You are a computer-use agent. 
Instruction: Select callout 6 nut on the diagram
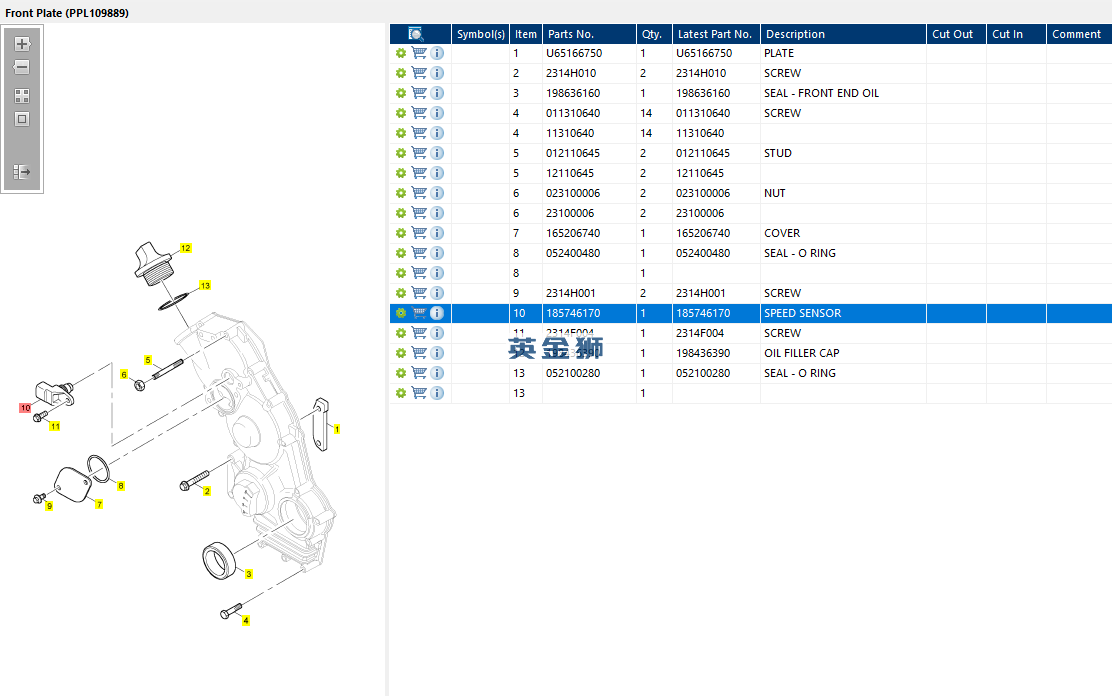click(124, 375)
